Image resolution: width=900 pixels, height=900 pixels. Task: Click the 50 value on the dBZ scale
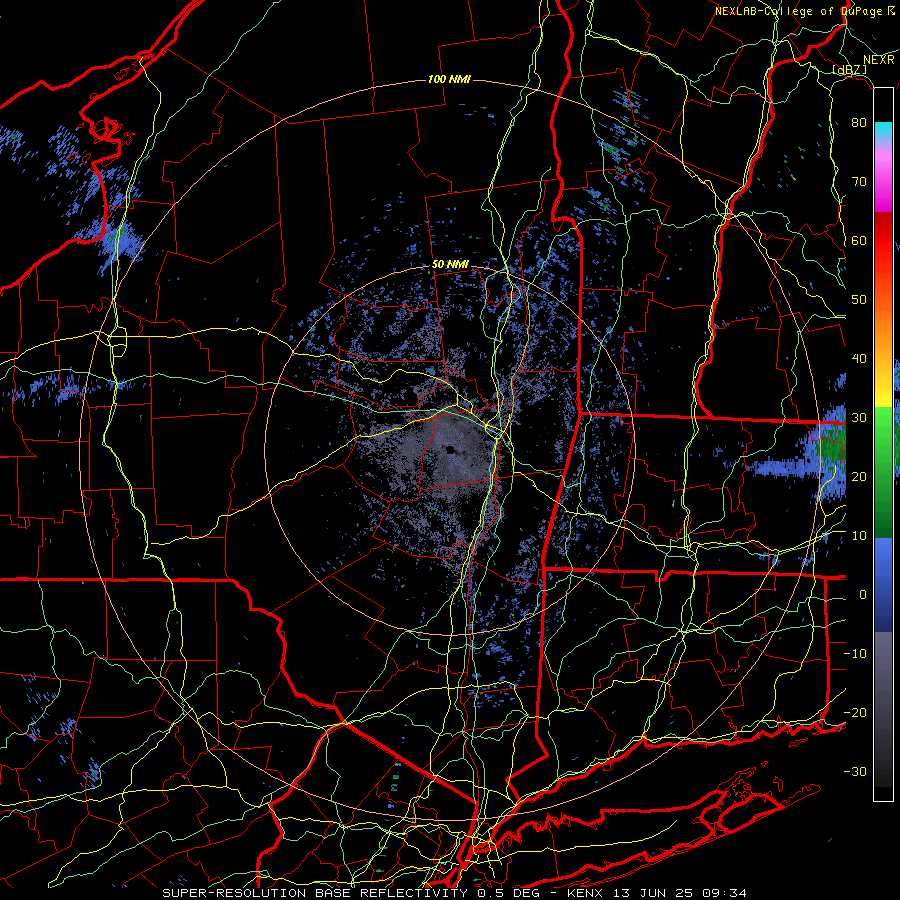point(859,300)
